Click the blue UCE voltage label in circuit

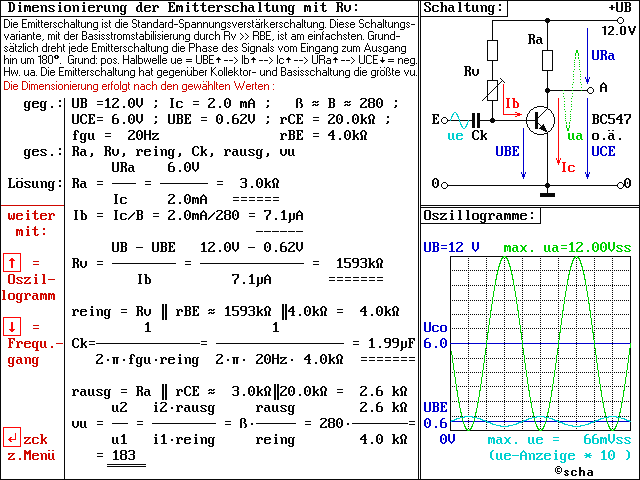pos(603,151)
